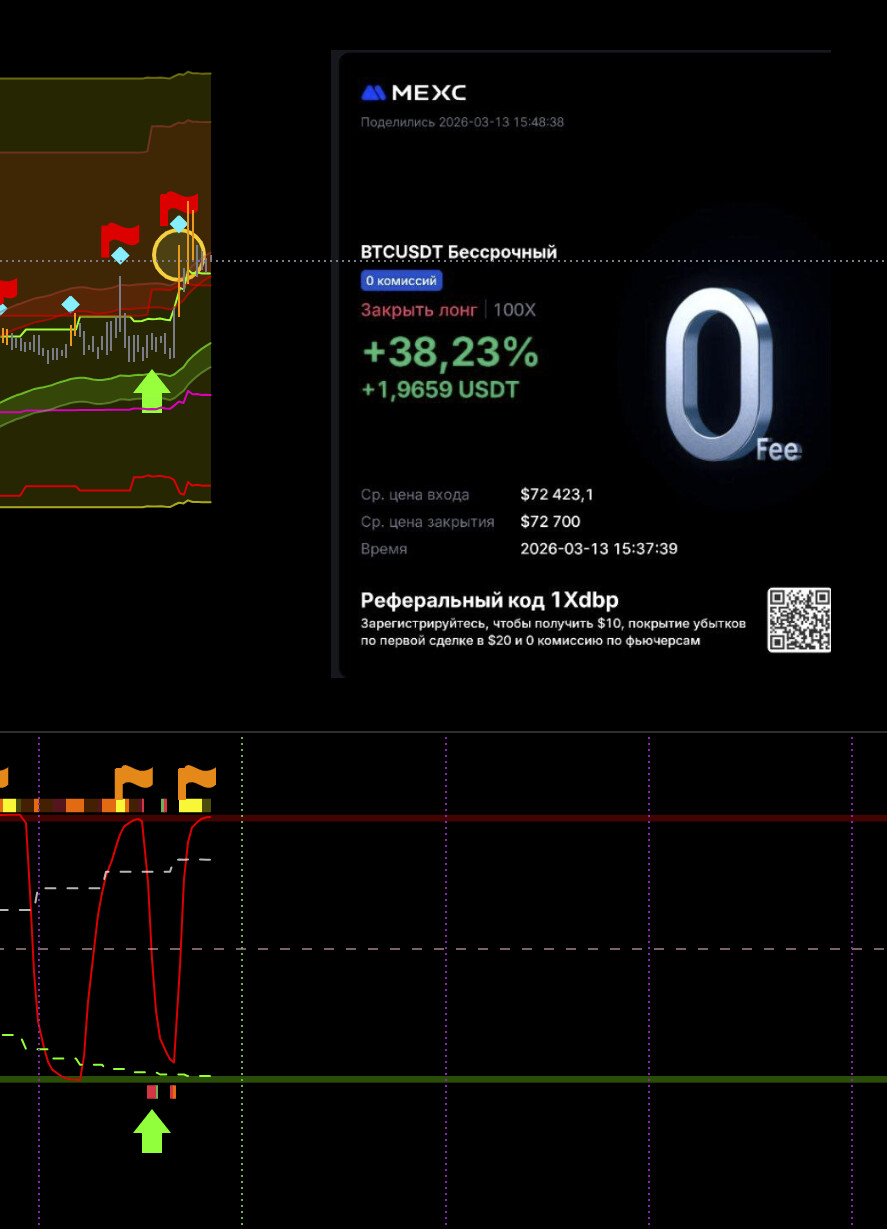Click the Реферальный код 1Xdbp heading
Screen dimensions: 887x1229
tap(489, 600)
